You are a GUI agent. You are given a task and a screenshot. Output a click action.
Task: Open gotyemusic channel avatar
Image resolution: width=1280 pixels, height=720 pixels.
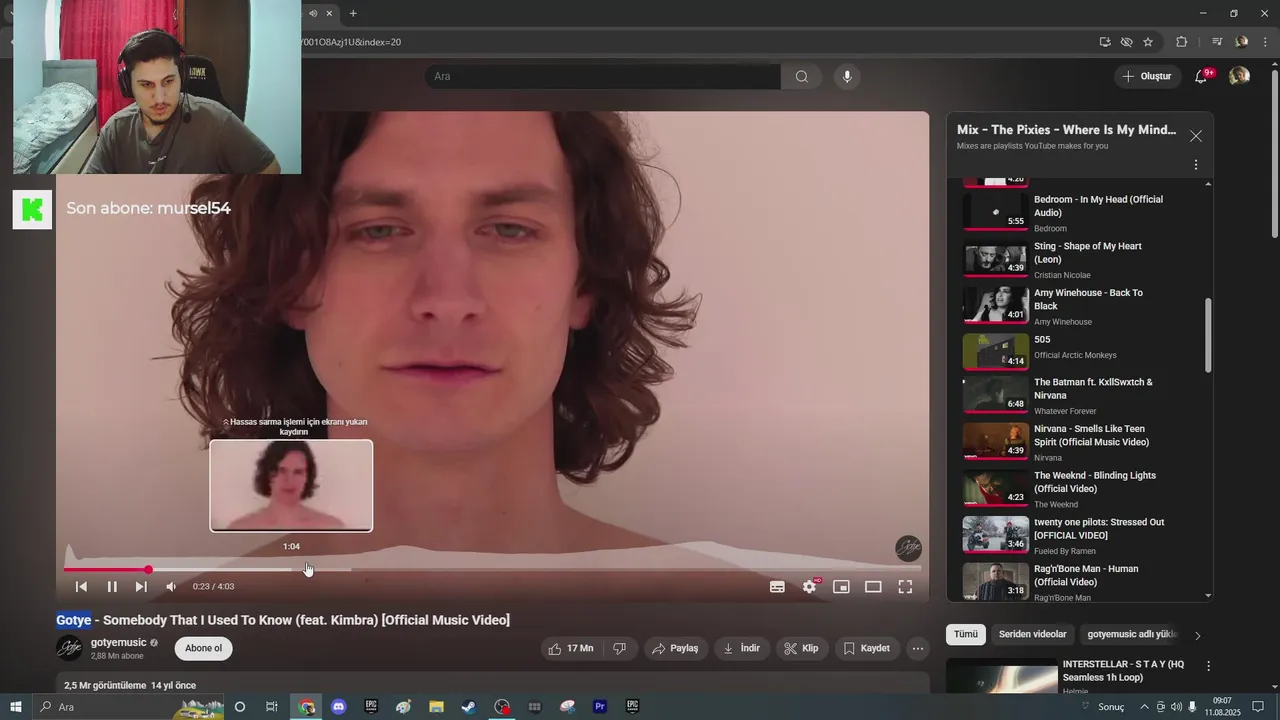[69, 648]
